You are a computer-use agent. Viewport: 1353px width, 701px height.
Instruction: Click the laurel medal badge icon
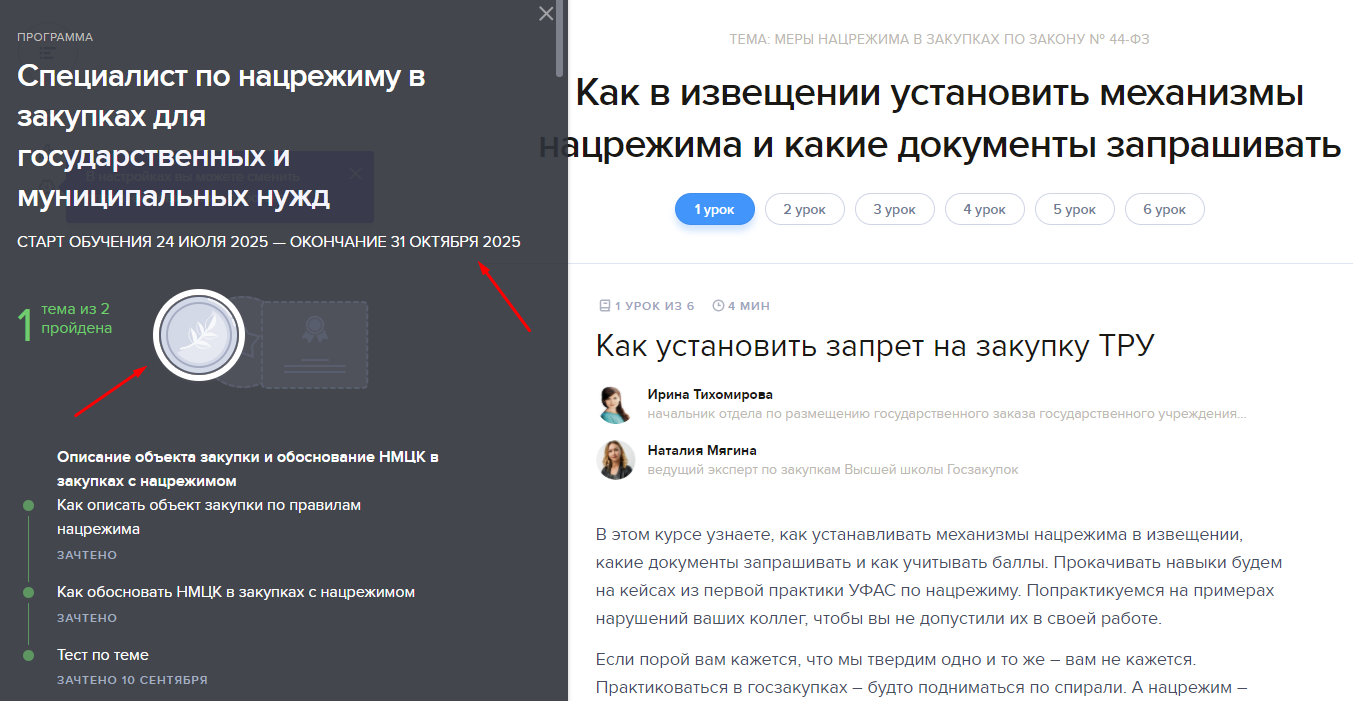click(199, 335)
